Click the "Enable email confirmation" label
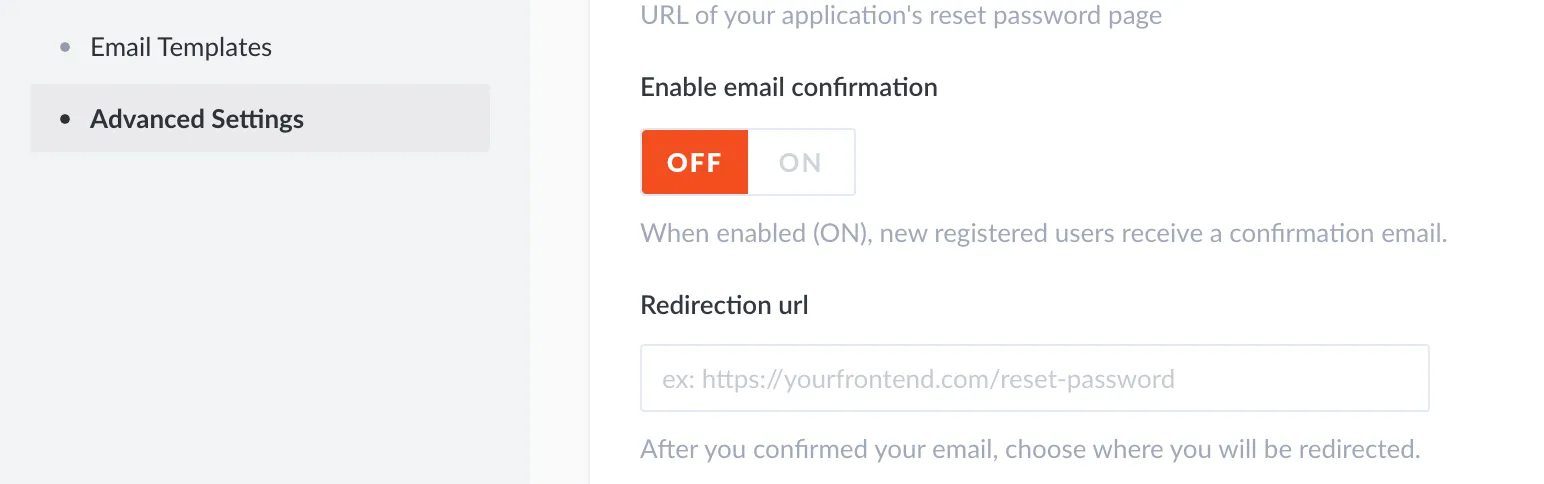Viewport: 1544px width, 484px height. pos(789,87)
